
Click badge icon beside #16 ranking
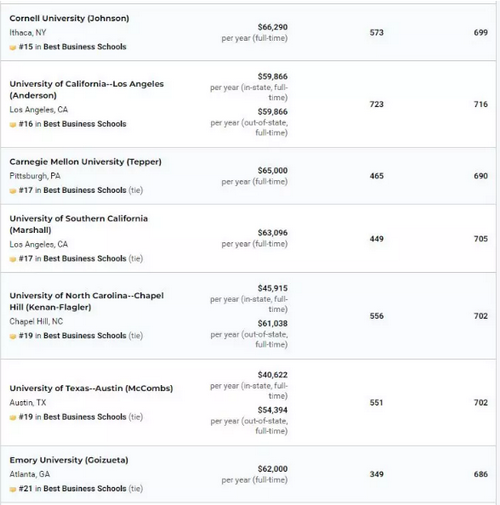tap(13, 125)
